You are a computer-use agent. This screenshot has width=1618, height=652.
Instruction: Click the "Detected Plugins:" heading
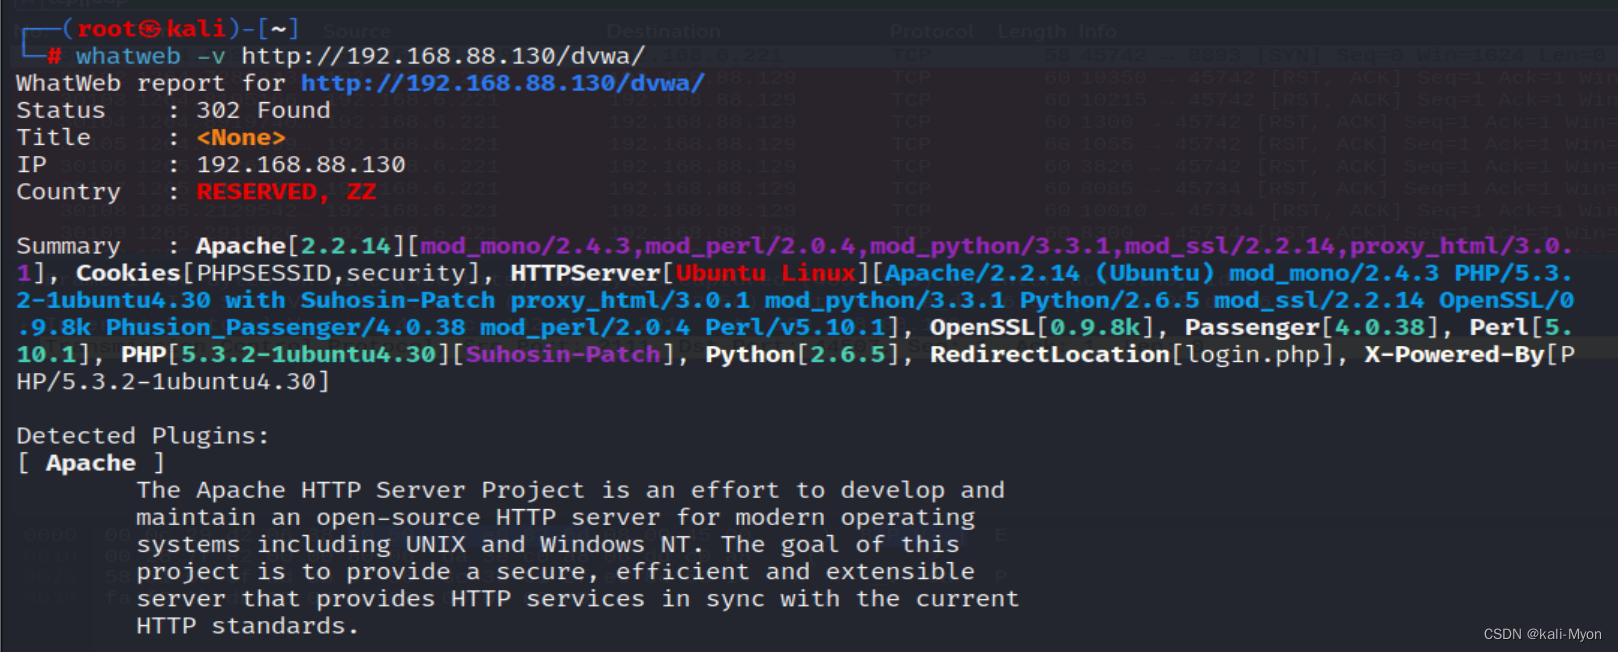point(143,436)
